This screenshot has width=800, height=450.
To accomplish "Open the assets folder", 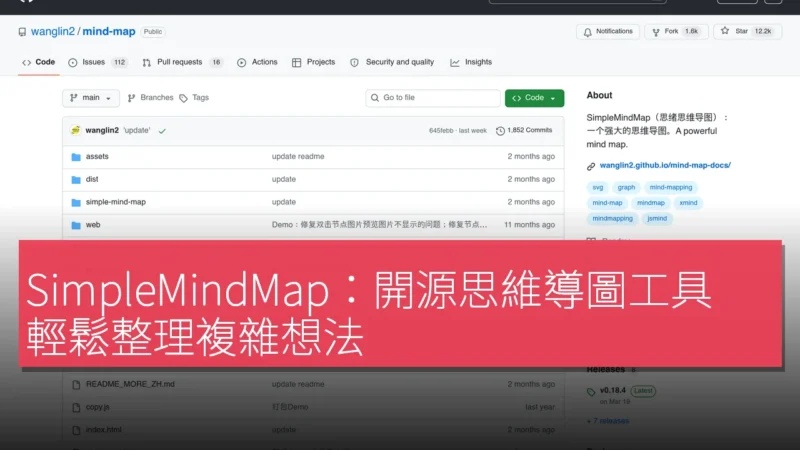I will pos(97,157).
